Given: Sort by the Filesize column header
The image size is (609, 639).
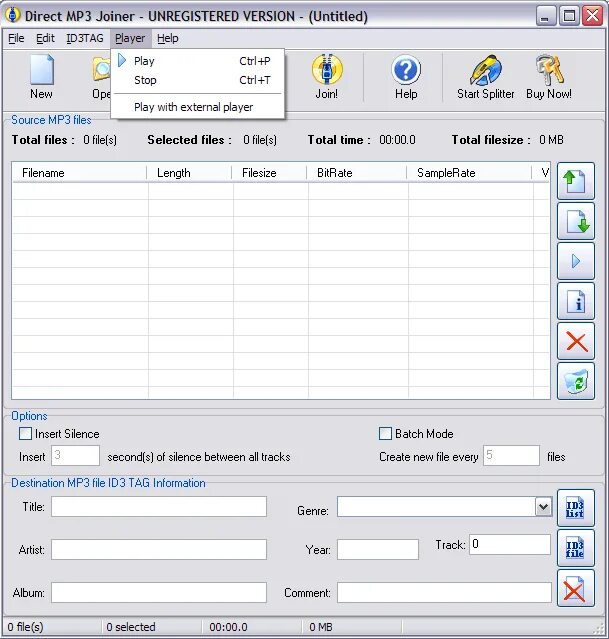Looking at the screenshot, I should [269, 173].
